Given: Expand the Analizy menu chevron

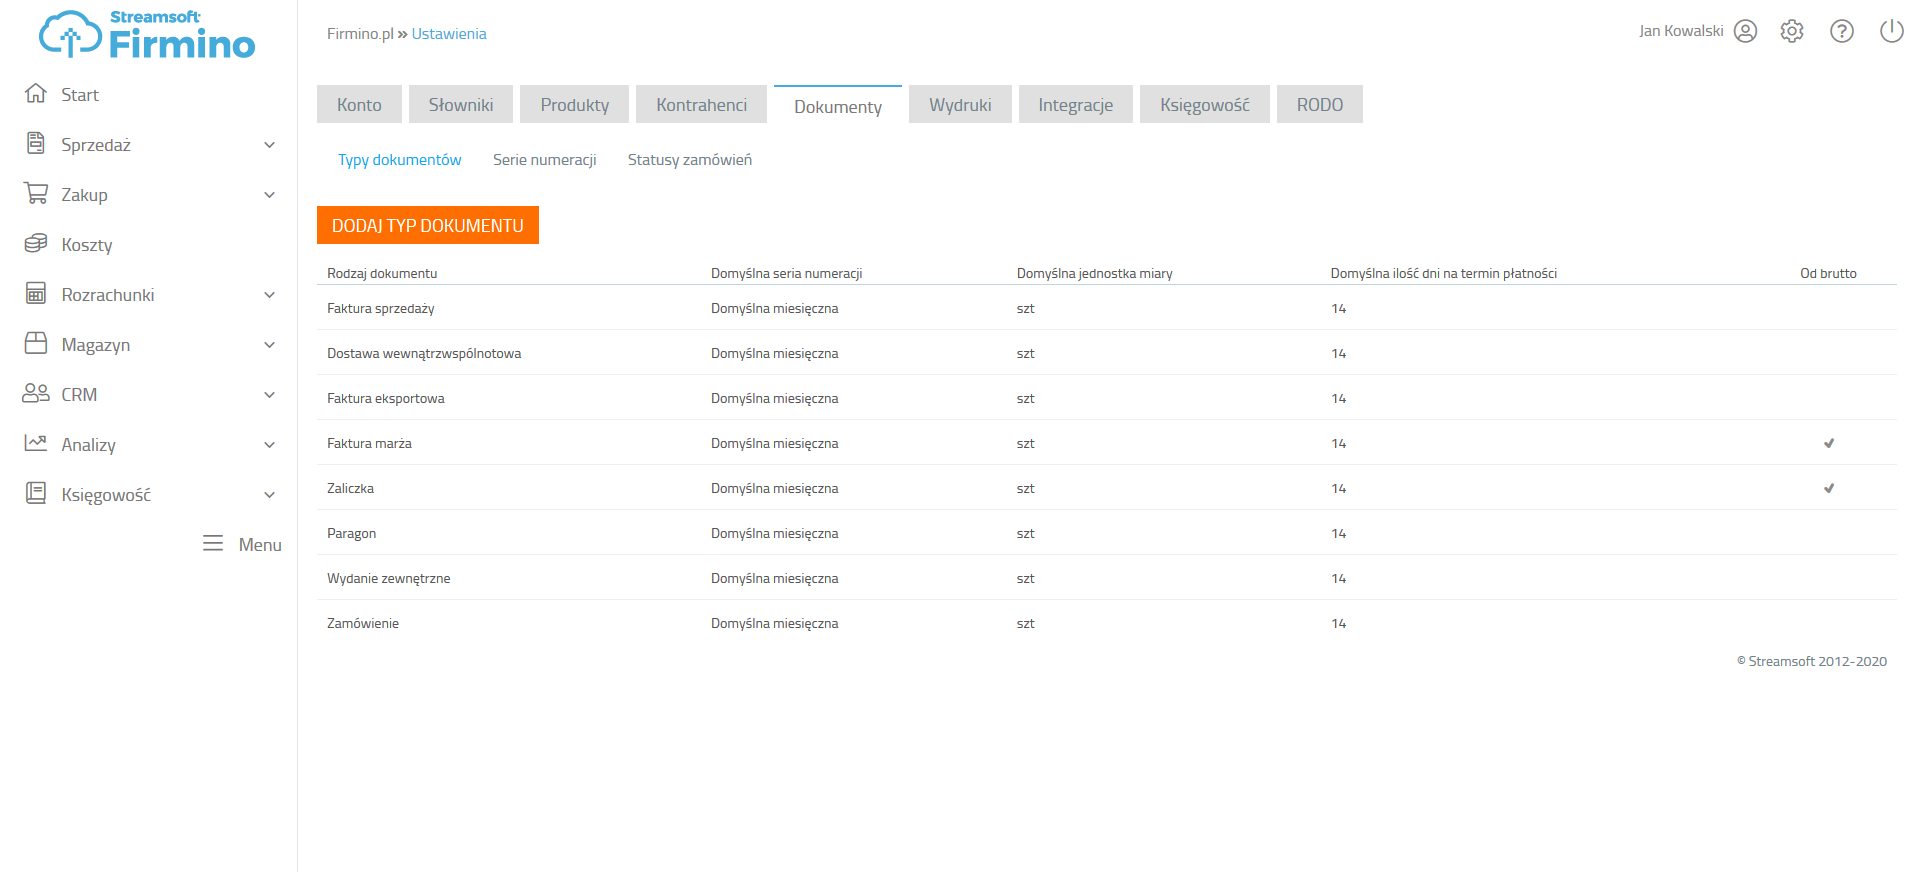Looking at the screenshot, I should [x=269, y=445].
